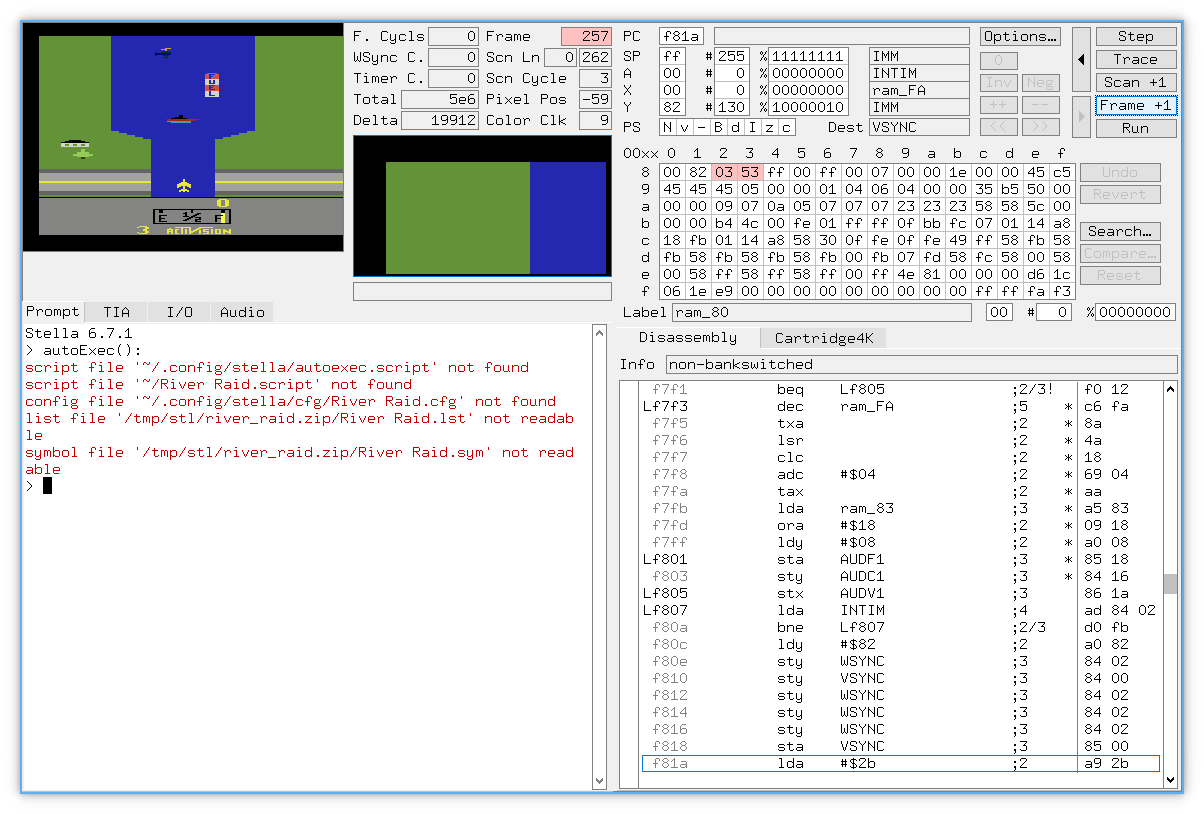The height and width of the screenshot is (814, 1204).
Task: Toggle the I interrupt flag in PS
Action: coord(753,127)
